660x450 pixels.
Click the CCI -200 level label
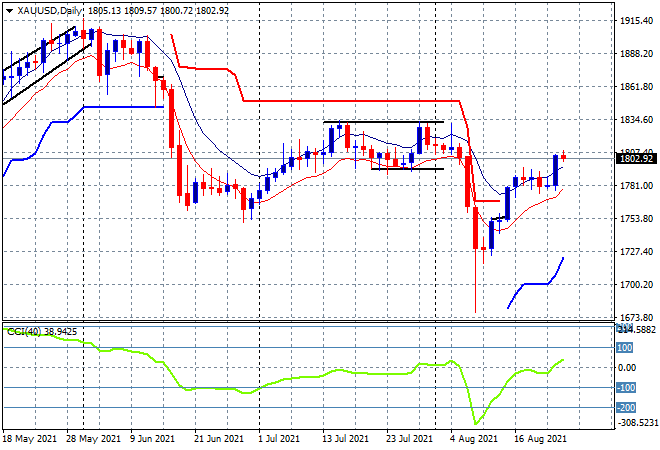point(626,408)
